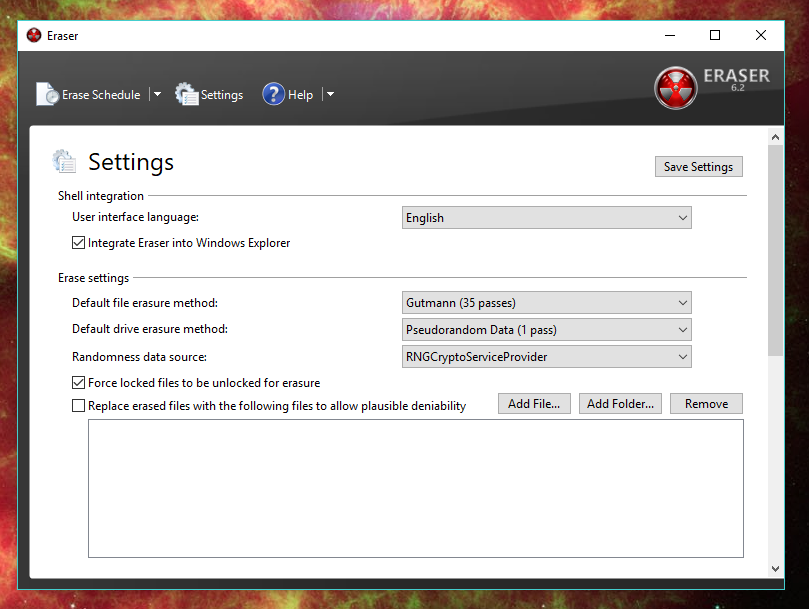Viewport: 809px width, 609px height.
Task: Expand the Help dropdown arrow
Action: [x=330, y=94]
